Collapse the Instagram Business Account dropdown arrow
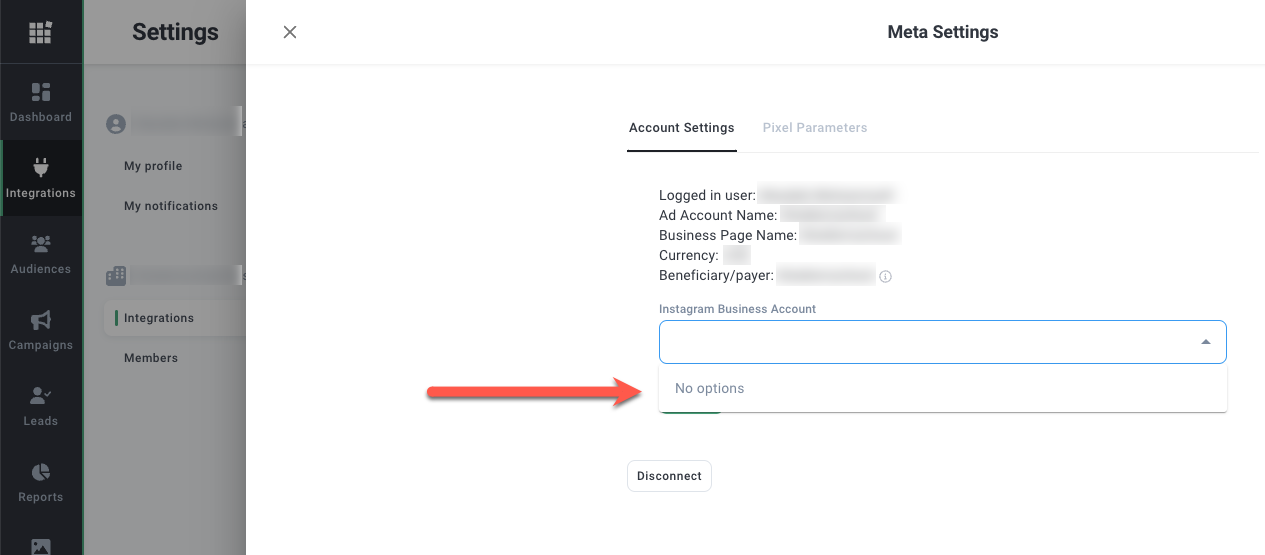Image resolution: width=1265 pixels, height=555 pixels. [1205, 342]
